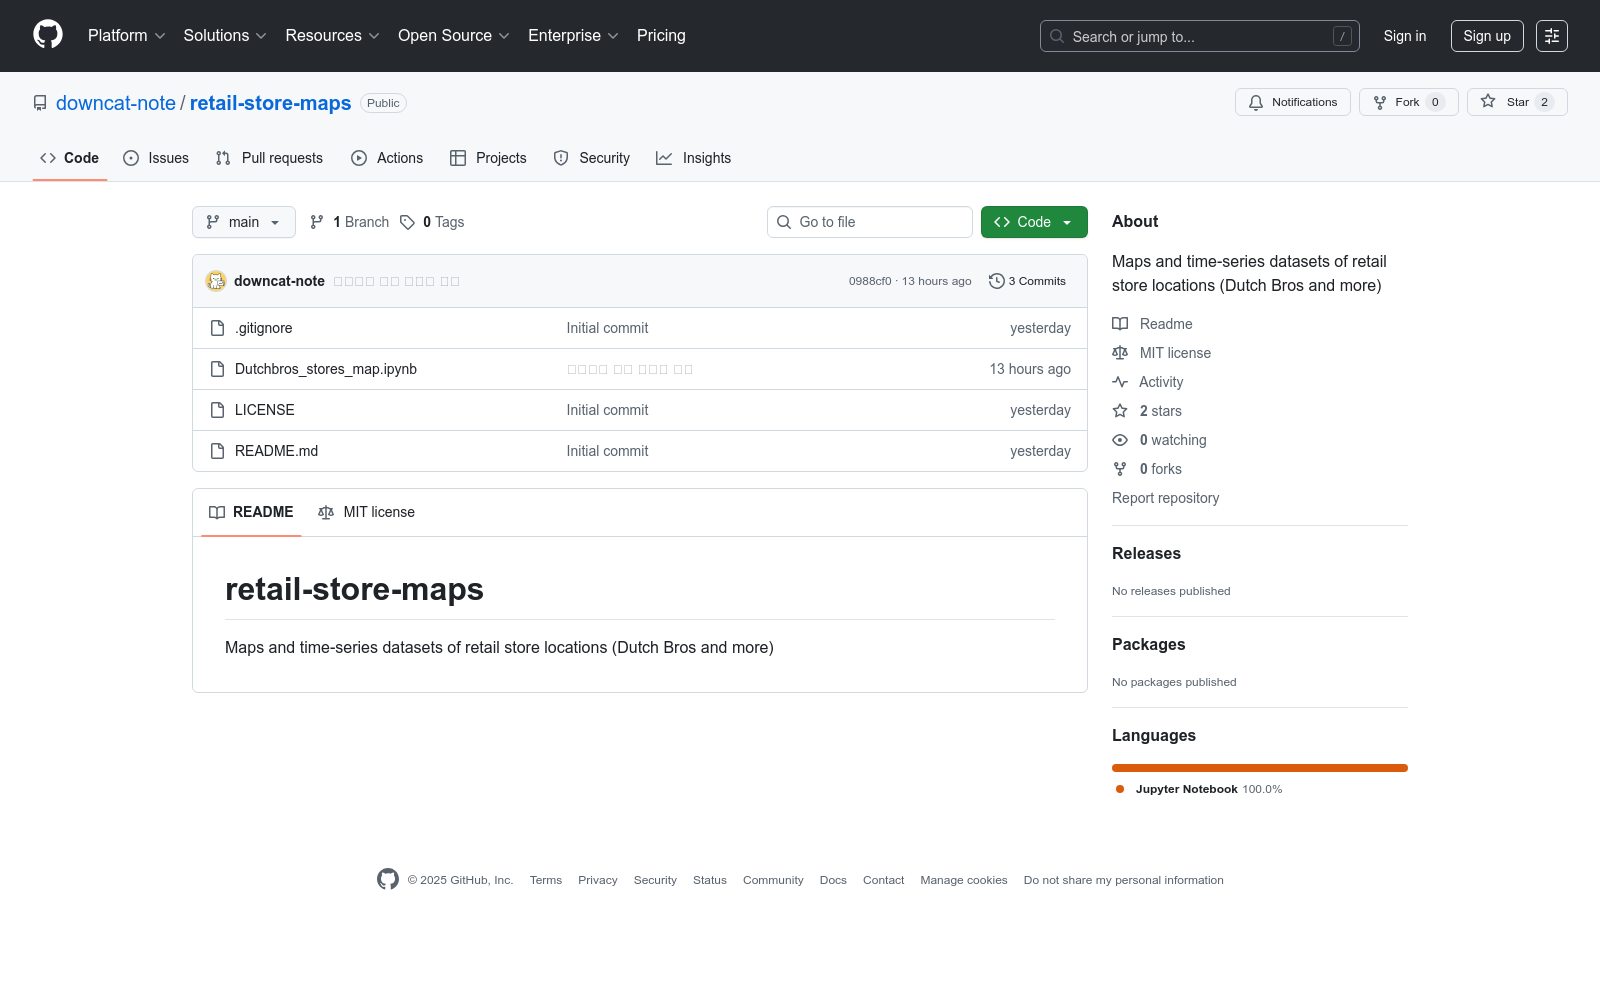Click the Terms footer link
Screen dimensions: 1600x1000
point(546,880)
